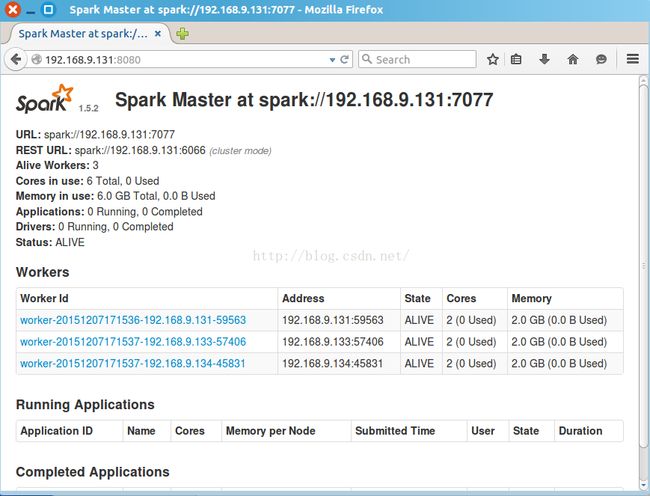Reload the page with the refresh icon
Screen dimensions: 650x496
pyautogui.click(x=344, y=60)
